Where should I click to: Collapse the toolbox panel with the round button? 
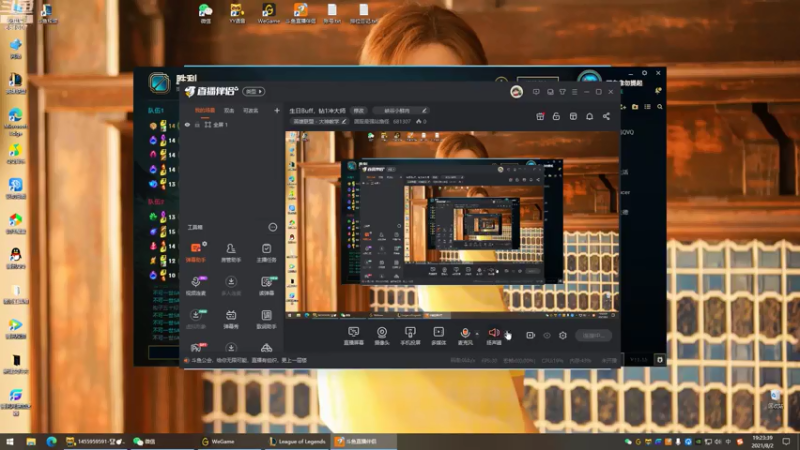(x=272, y=227)
